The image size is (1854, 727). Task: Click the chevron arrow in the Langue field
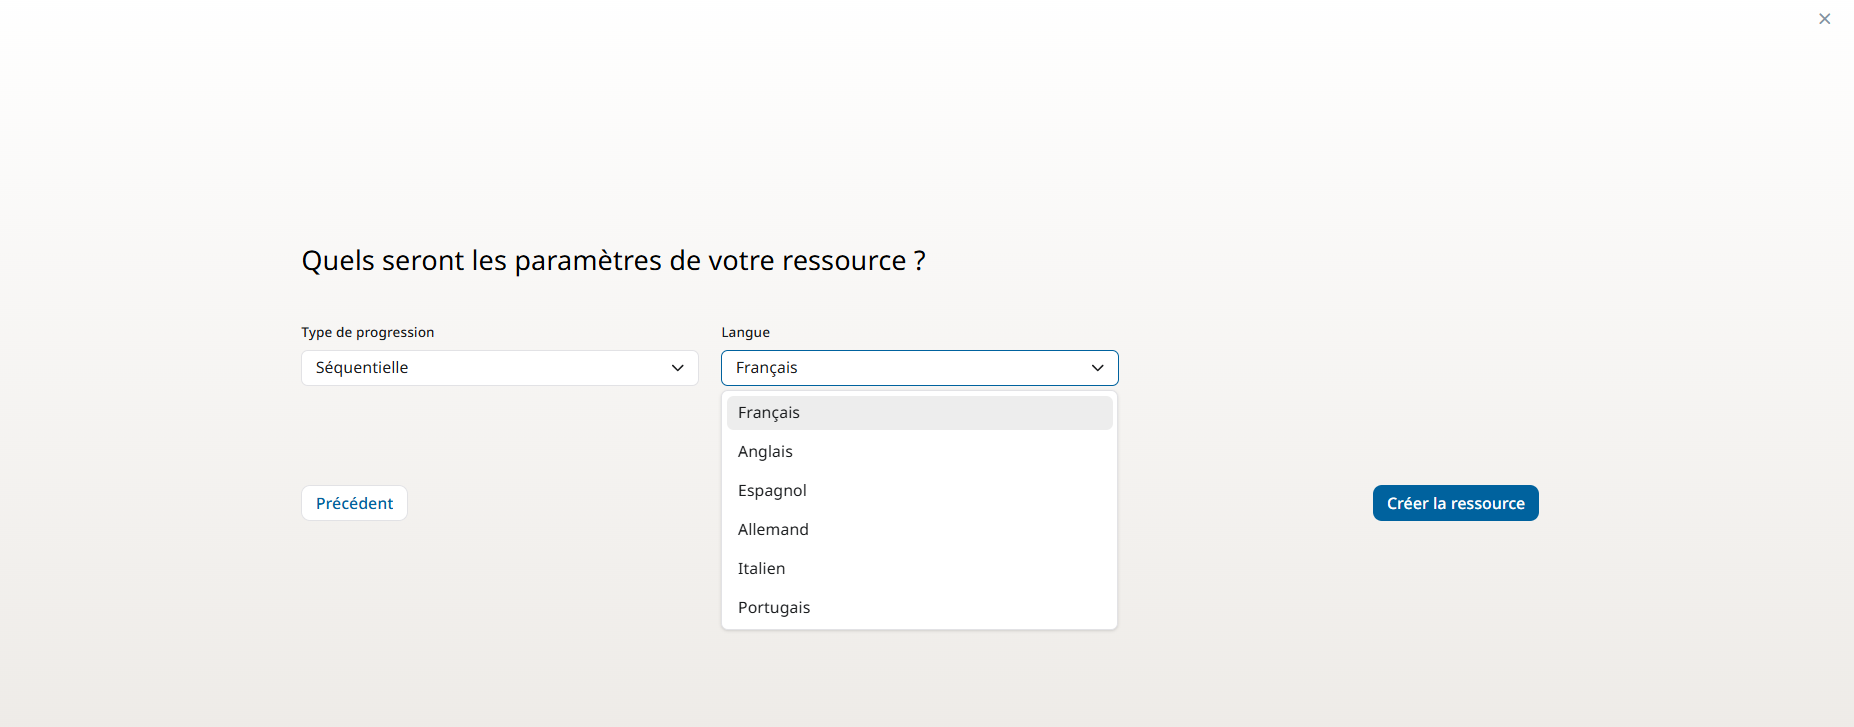[1097, 368]
